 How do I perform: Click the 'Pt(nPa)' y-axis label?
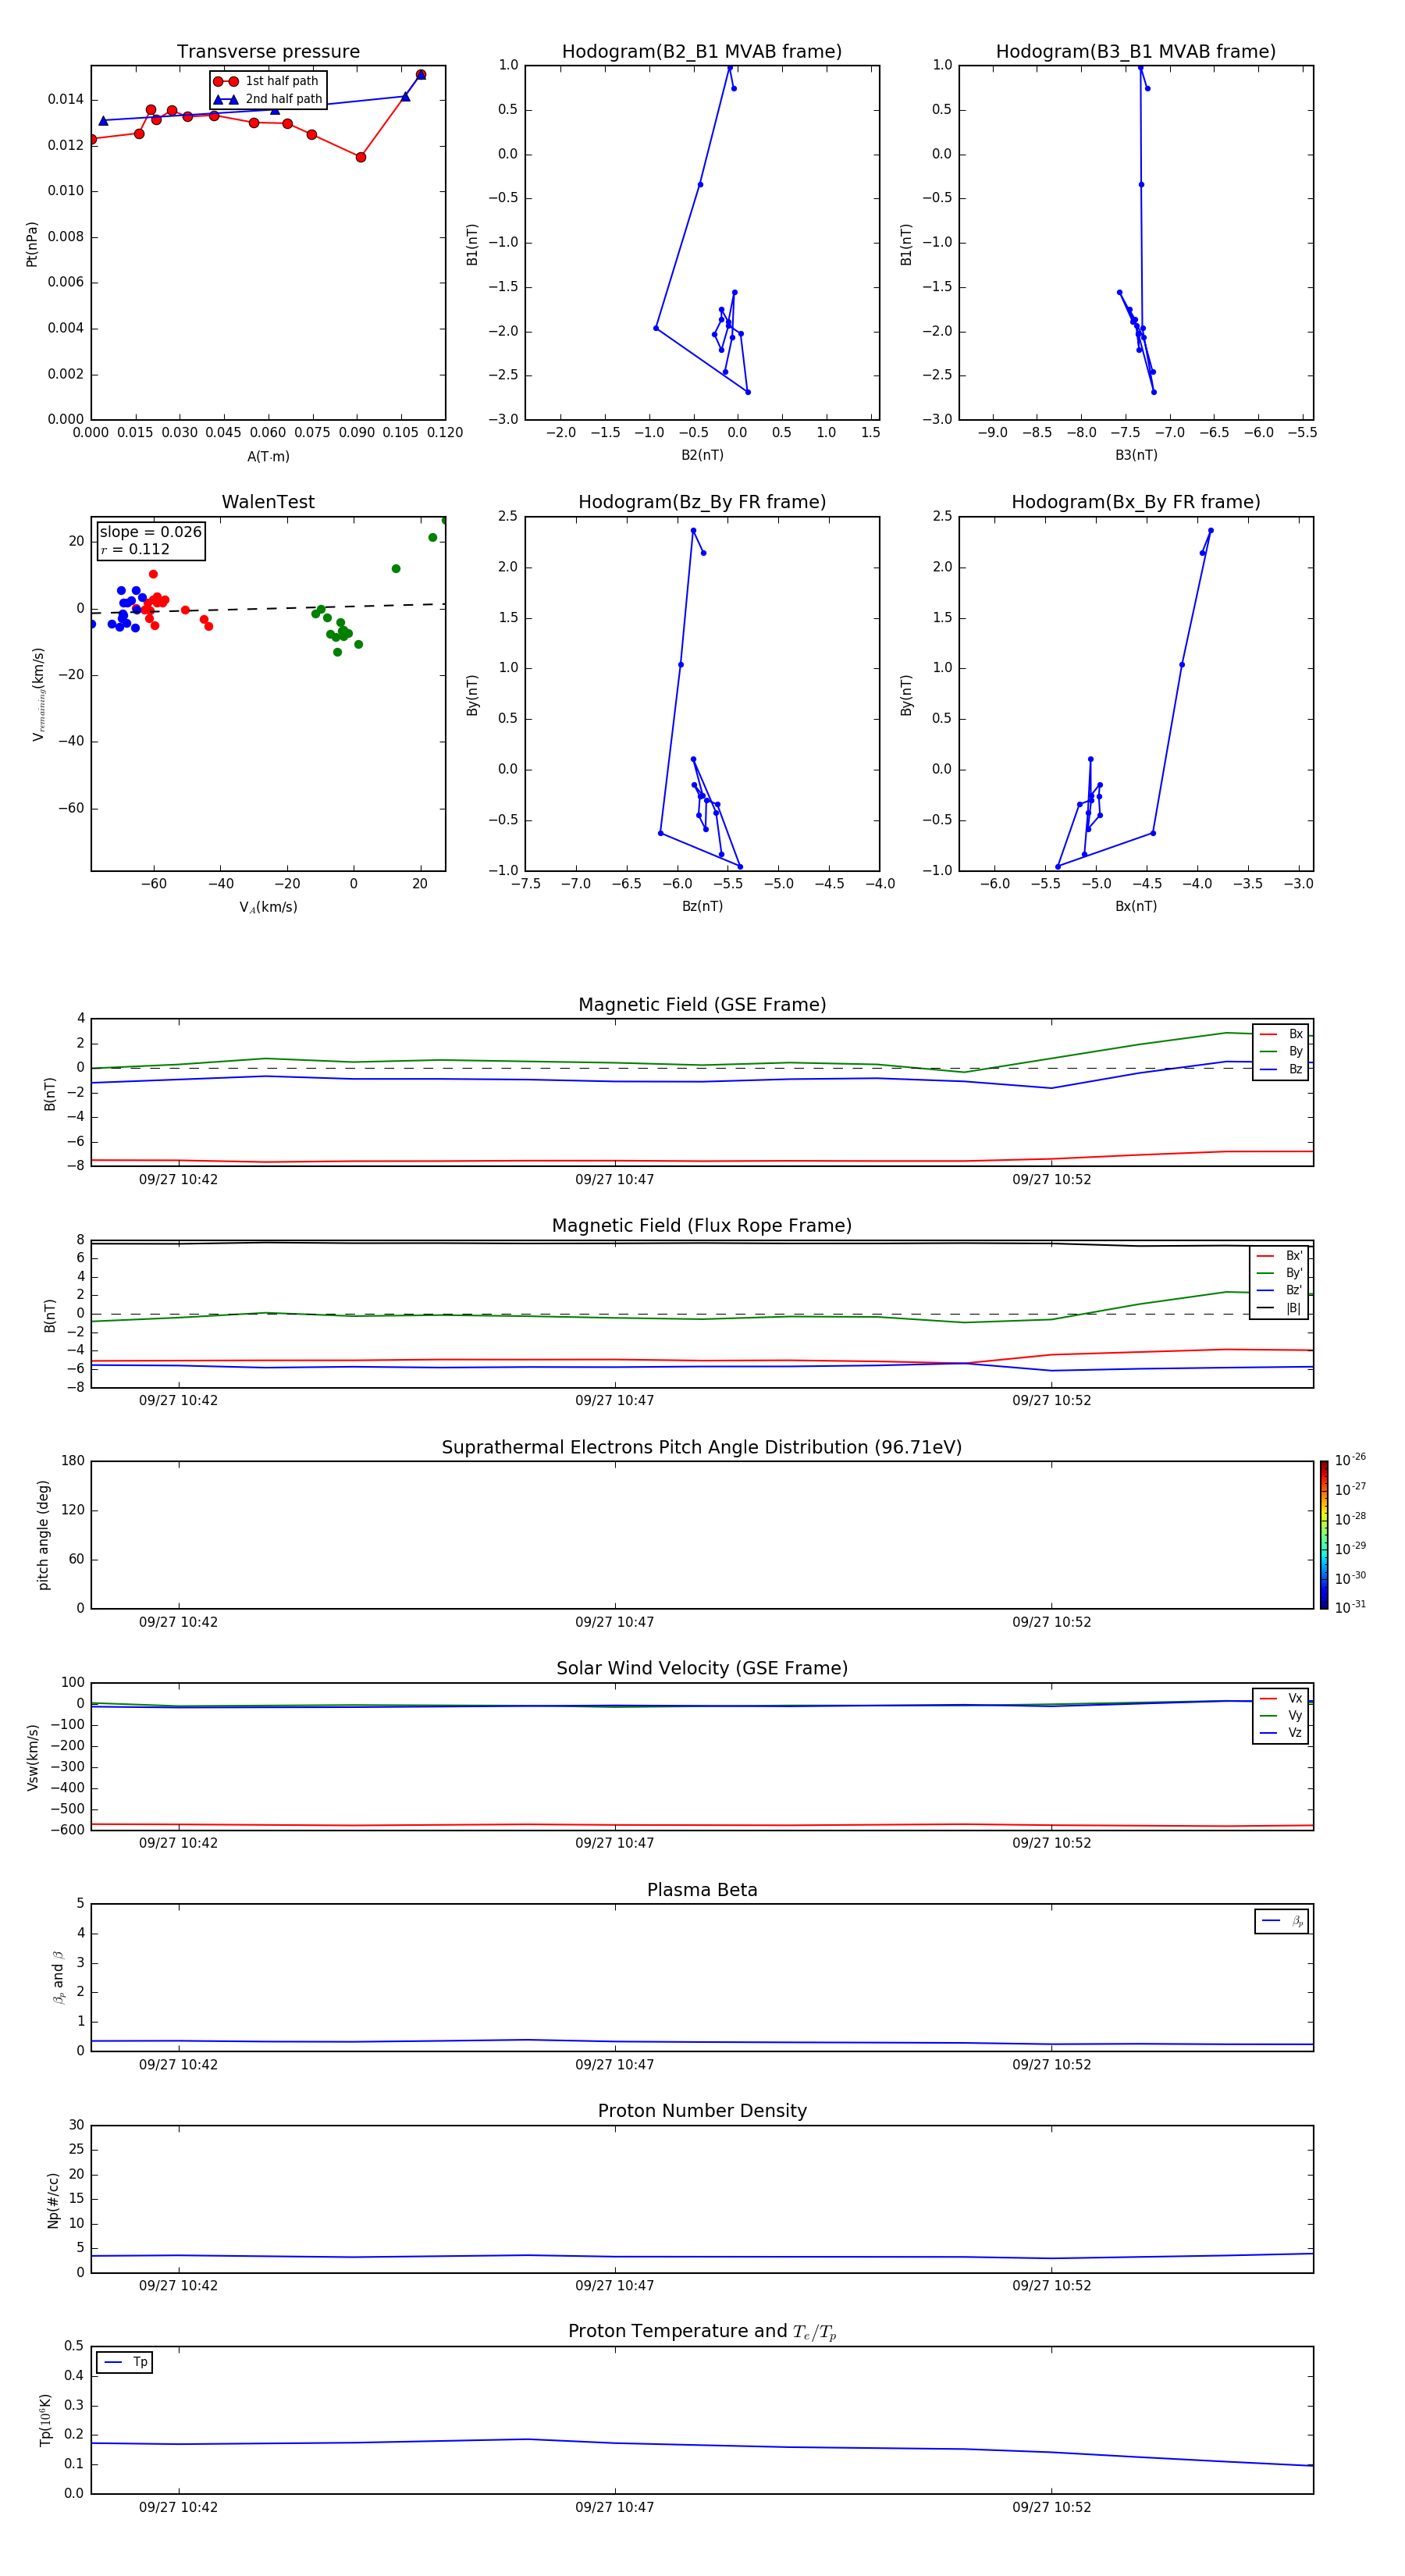point(32,244)
